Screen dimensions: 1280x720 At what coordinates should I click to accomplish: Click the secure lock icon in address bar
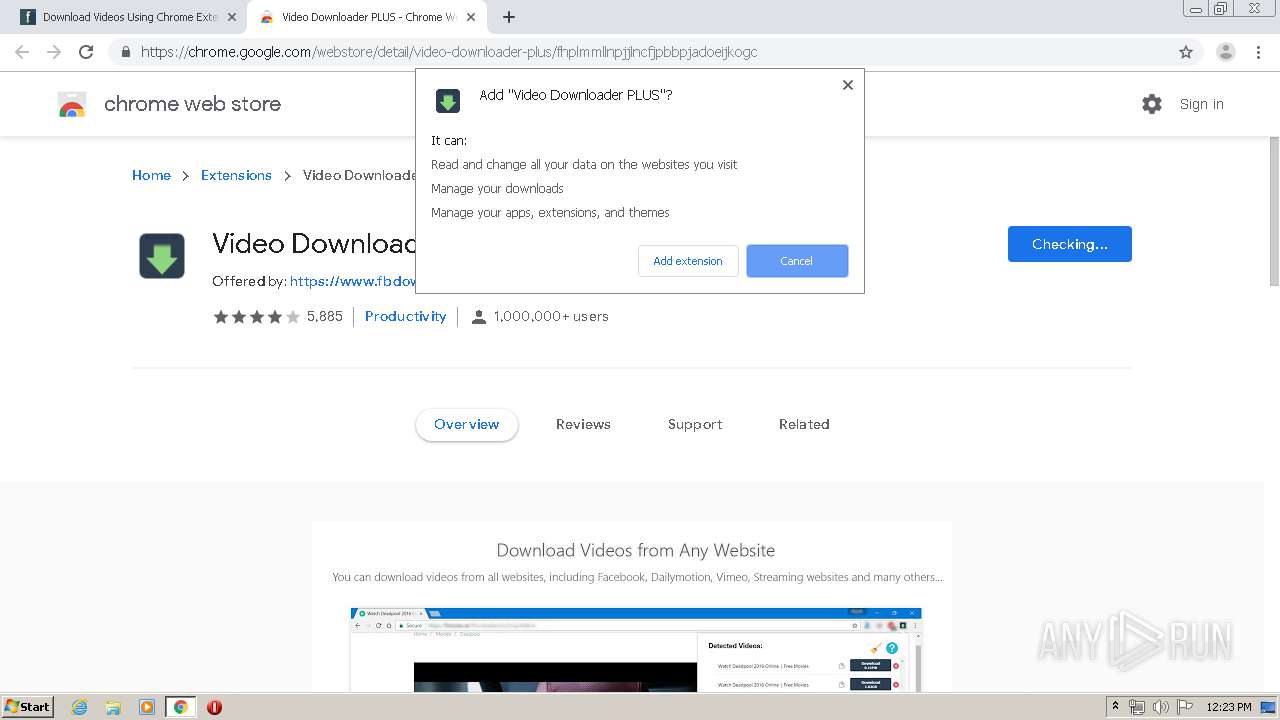click(x=126, y=52)
